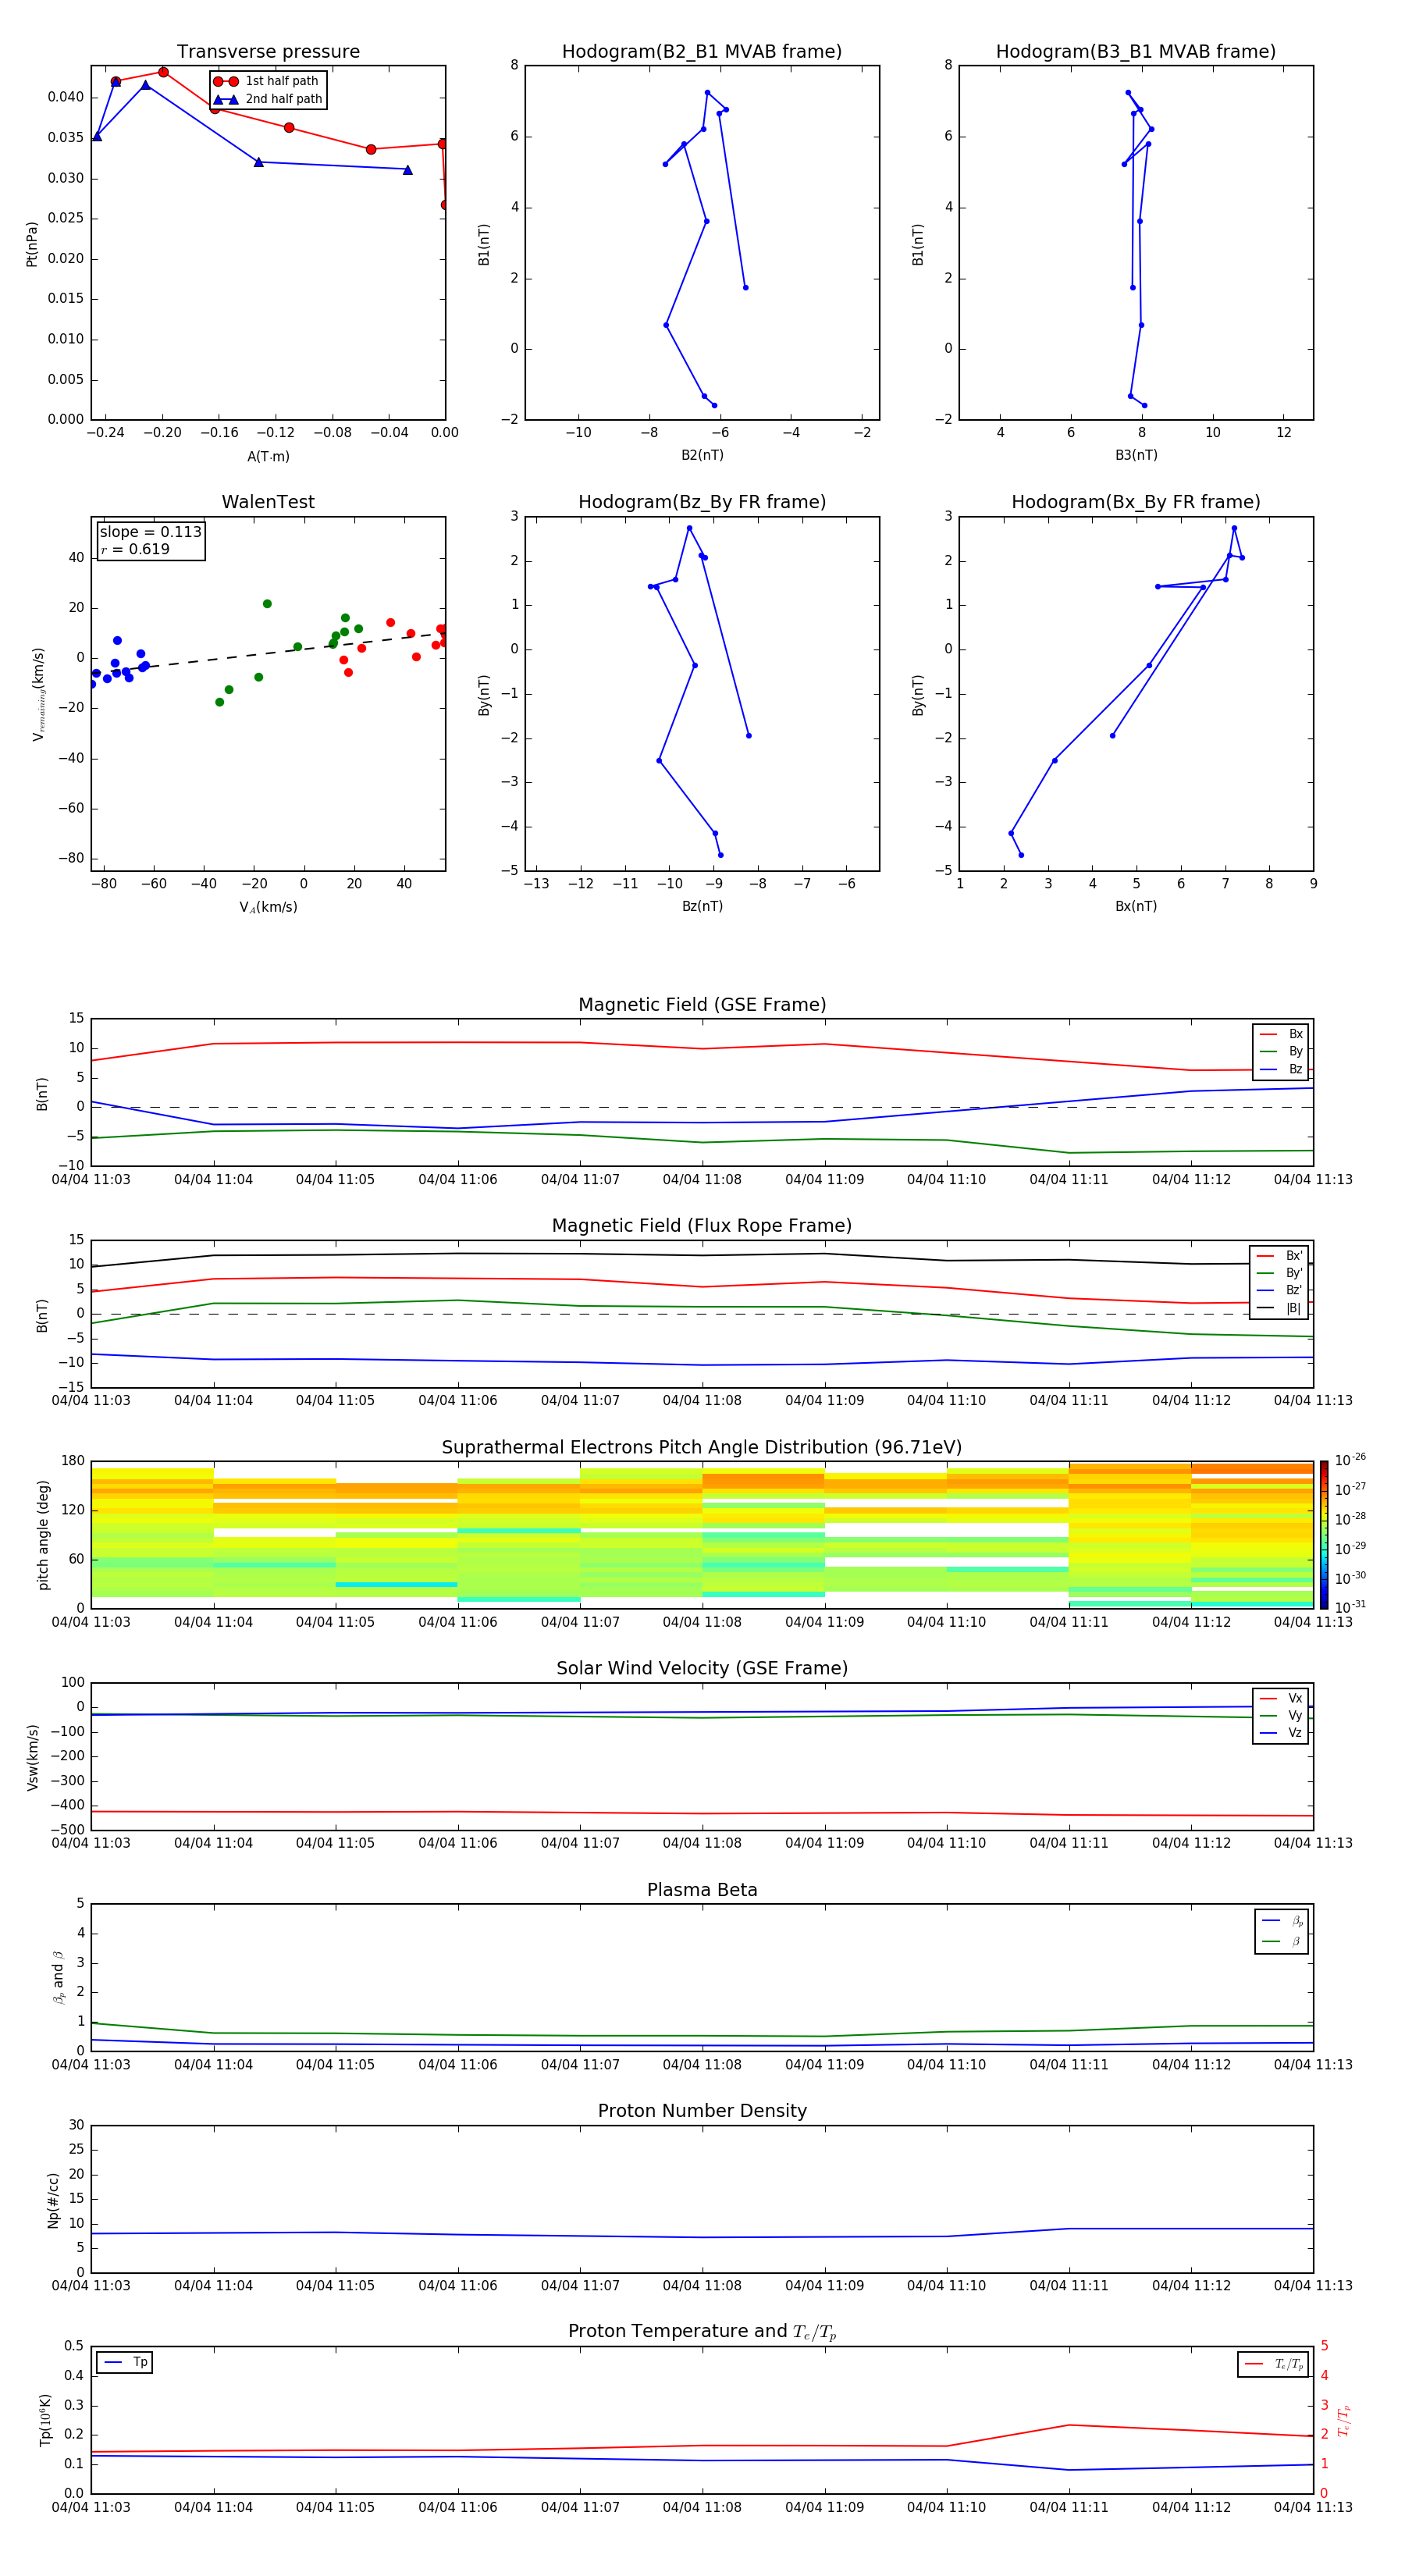Image resolution: width=1405 pixels, height=2576 pixels.
Task: Click the "Hodogram(B2_B1 MVAB frame)" title
Action: coord(702,52)
